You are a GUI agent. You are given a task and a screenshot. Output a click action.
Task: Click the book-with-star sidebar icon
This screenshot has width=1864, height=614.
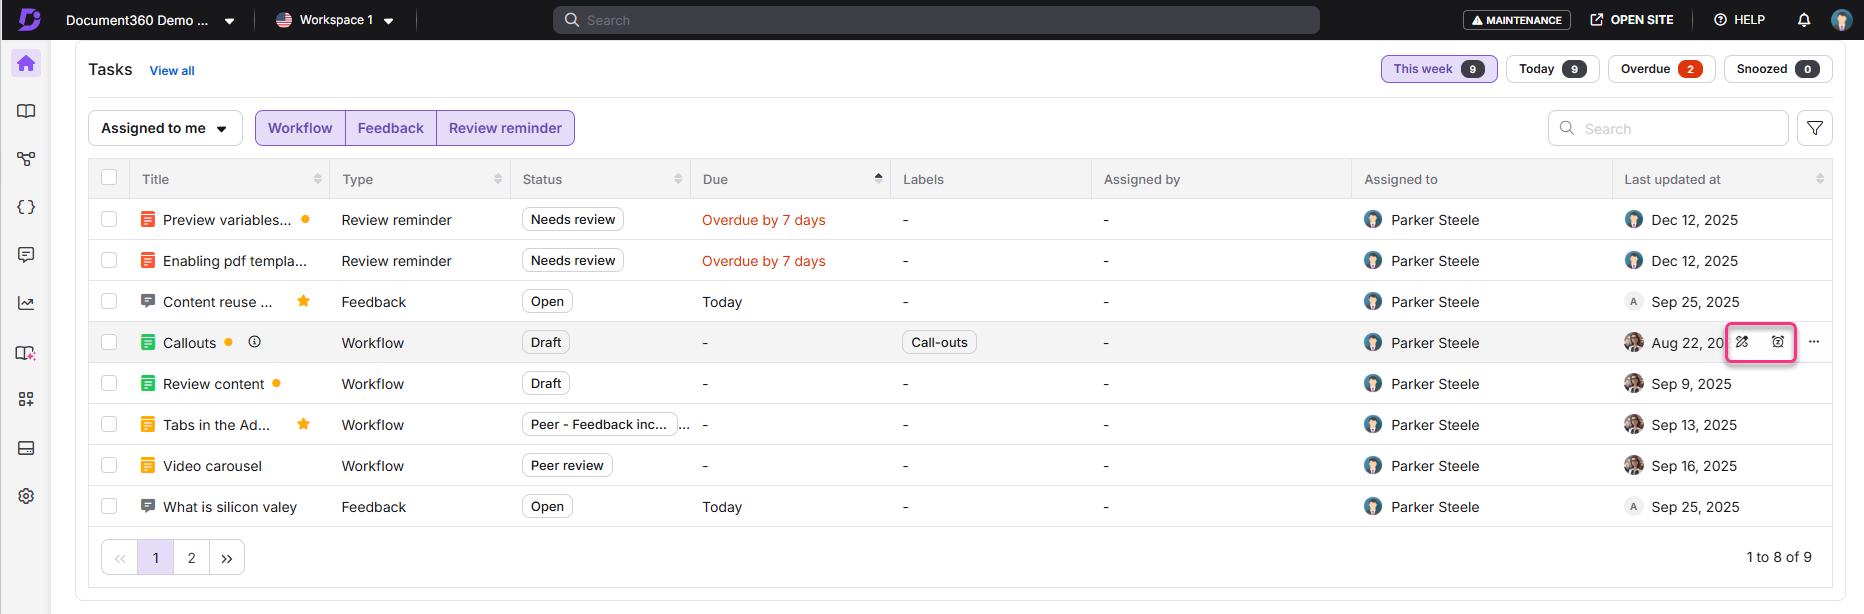[x=26, y=353]
